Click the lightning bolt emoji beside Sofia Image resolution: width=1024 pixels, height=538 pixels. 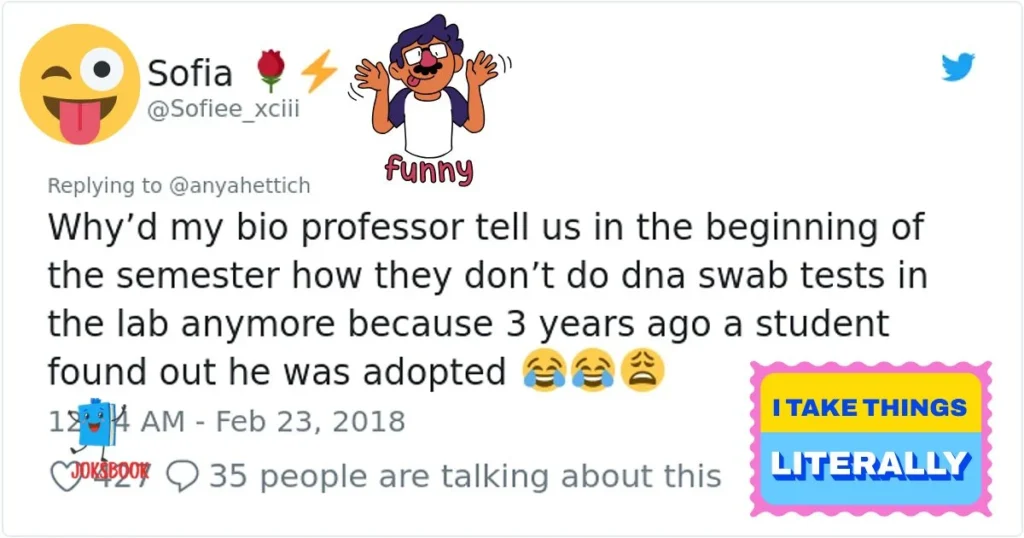point(319,71)
